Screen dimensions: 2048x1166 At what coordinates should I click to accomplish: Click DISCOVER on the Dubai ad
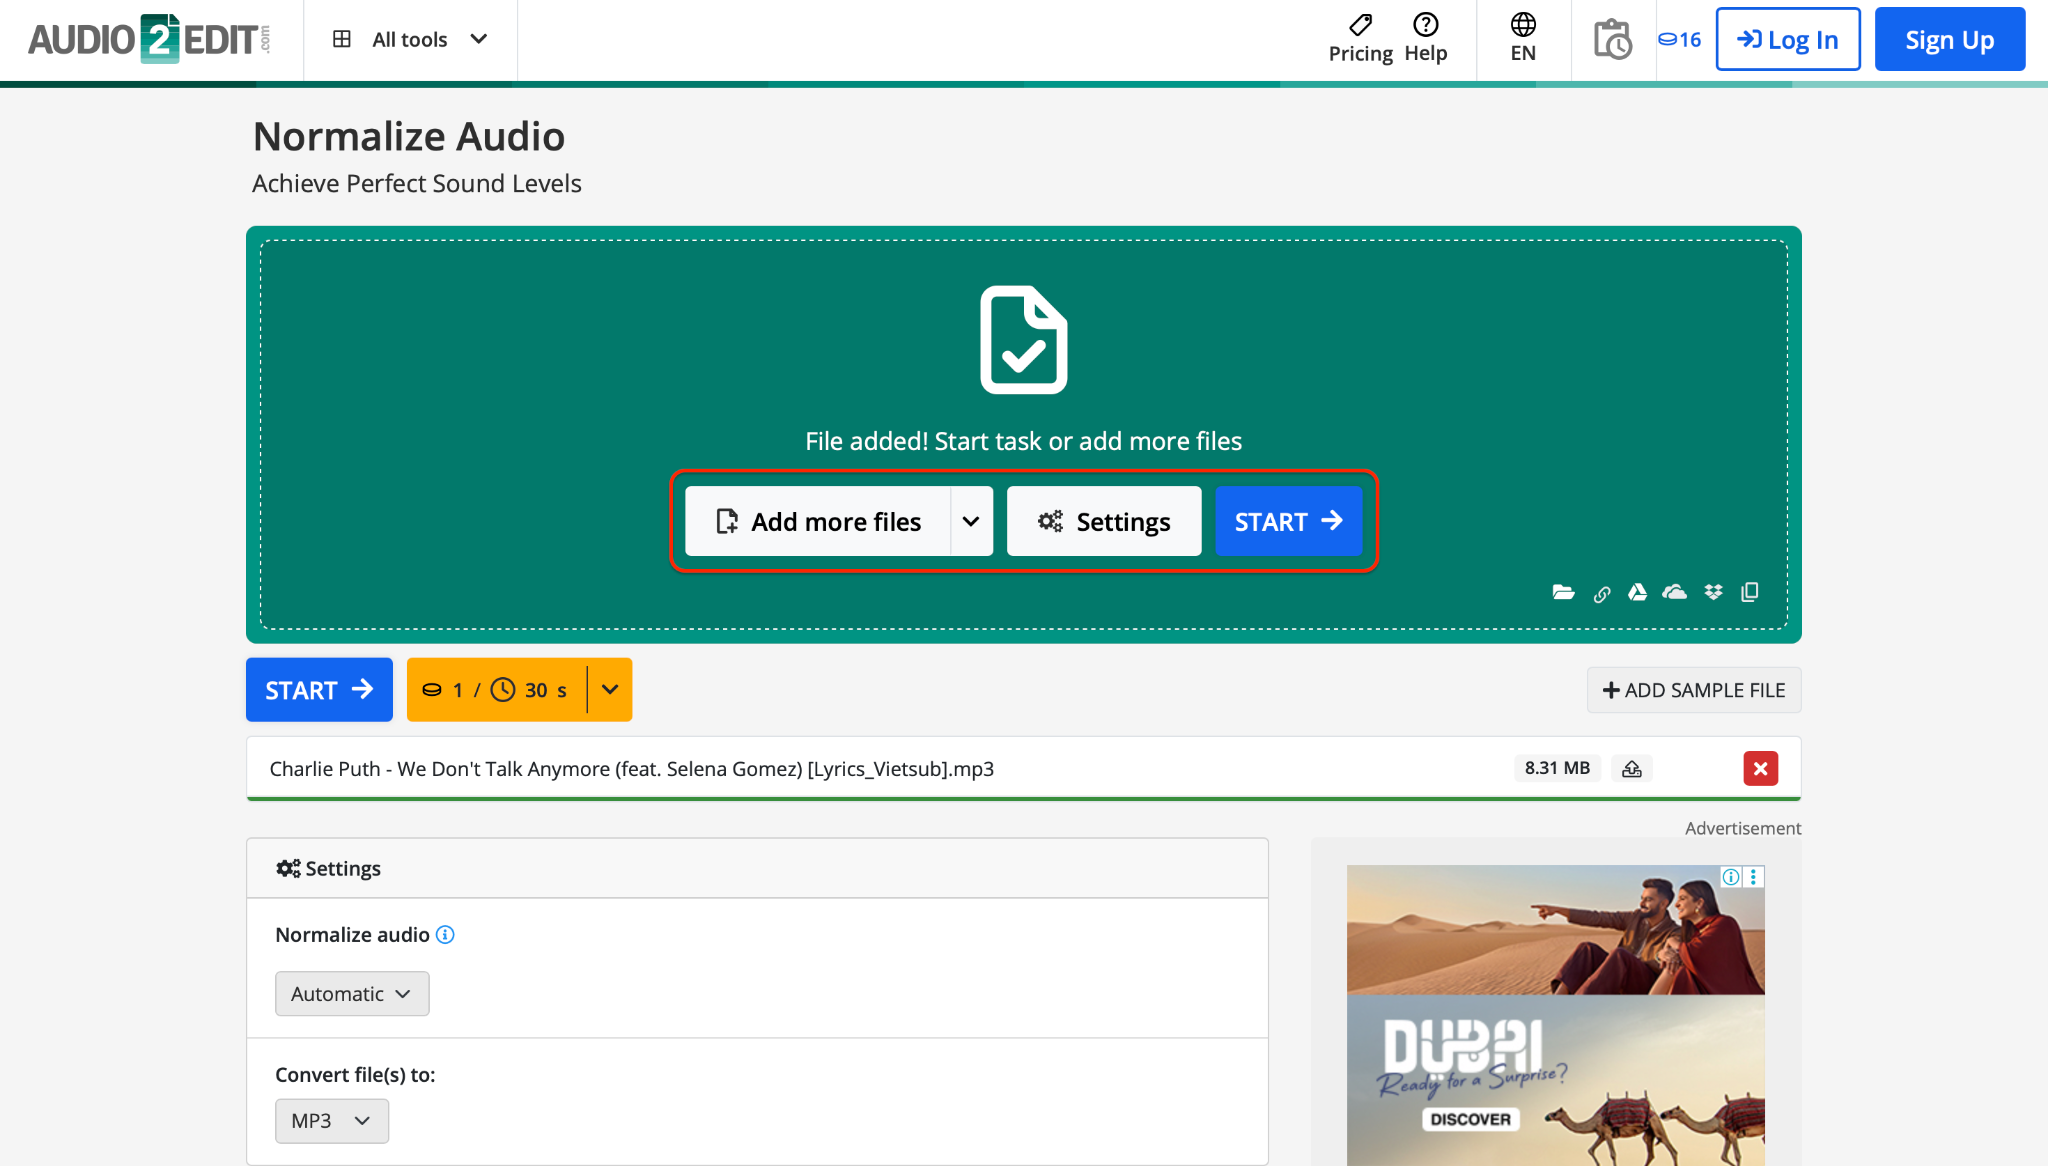(1470, 1119)
